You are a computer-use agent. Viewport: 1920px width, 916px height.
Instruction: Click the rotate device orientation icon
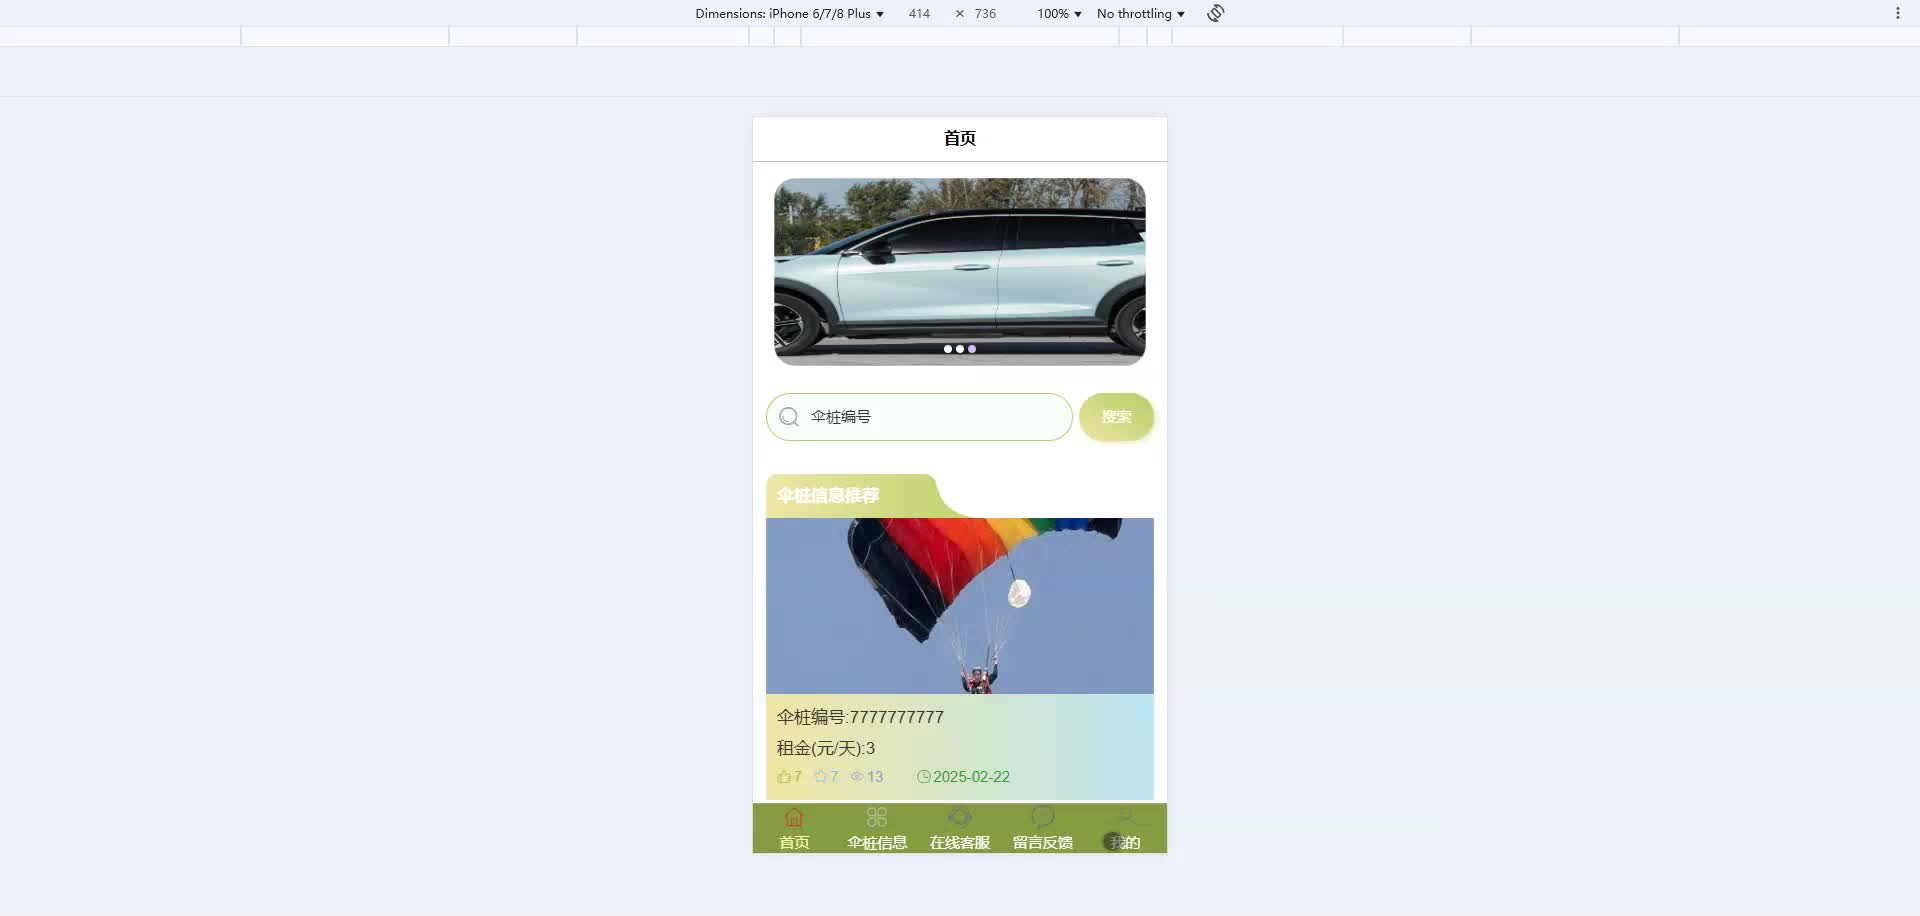[x=1214, y=13]
